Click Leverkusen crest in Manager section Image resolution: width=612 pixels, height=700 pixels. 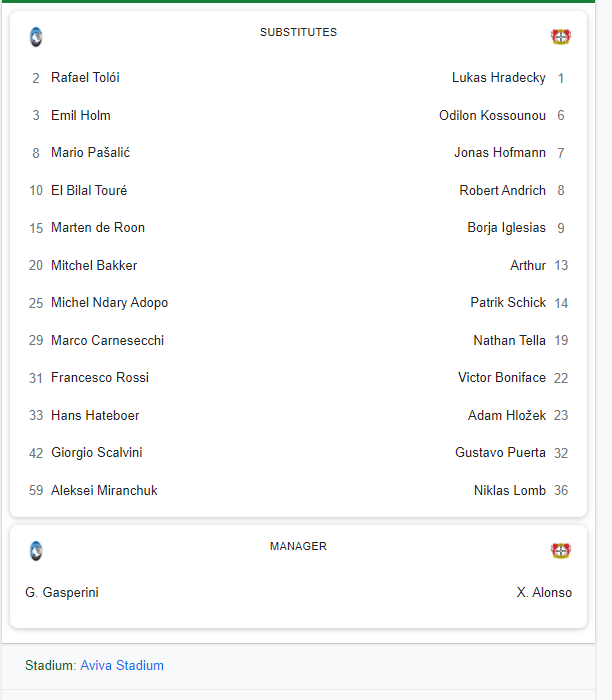tap(560, 551)
